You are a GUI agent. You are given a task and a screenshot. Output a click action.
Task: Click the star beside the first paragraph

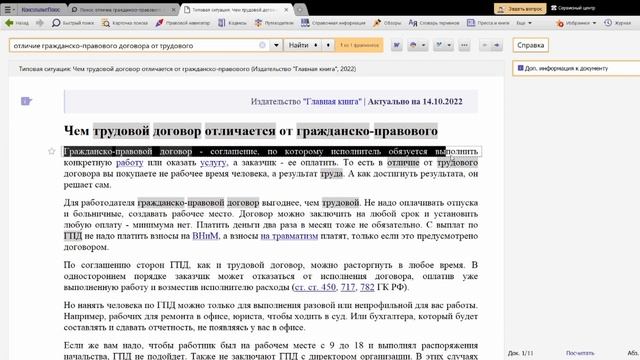pos(52,151)
